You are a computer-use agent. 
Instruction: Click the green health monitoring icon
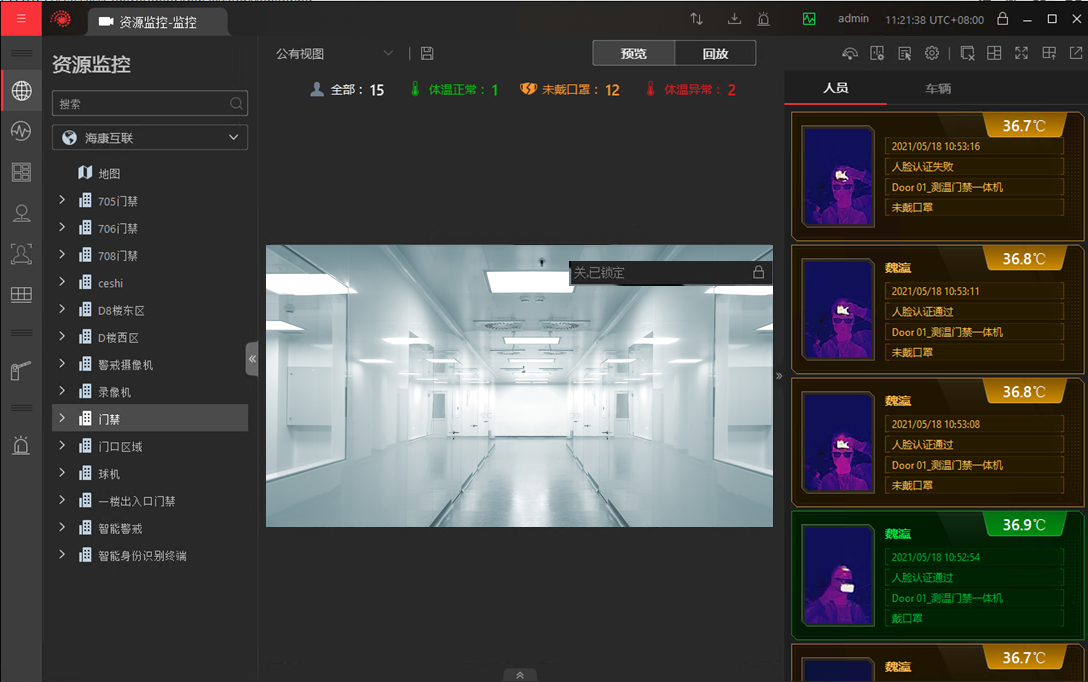[809, 19]
